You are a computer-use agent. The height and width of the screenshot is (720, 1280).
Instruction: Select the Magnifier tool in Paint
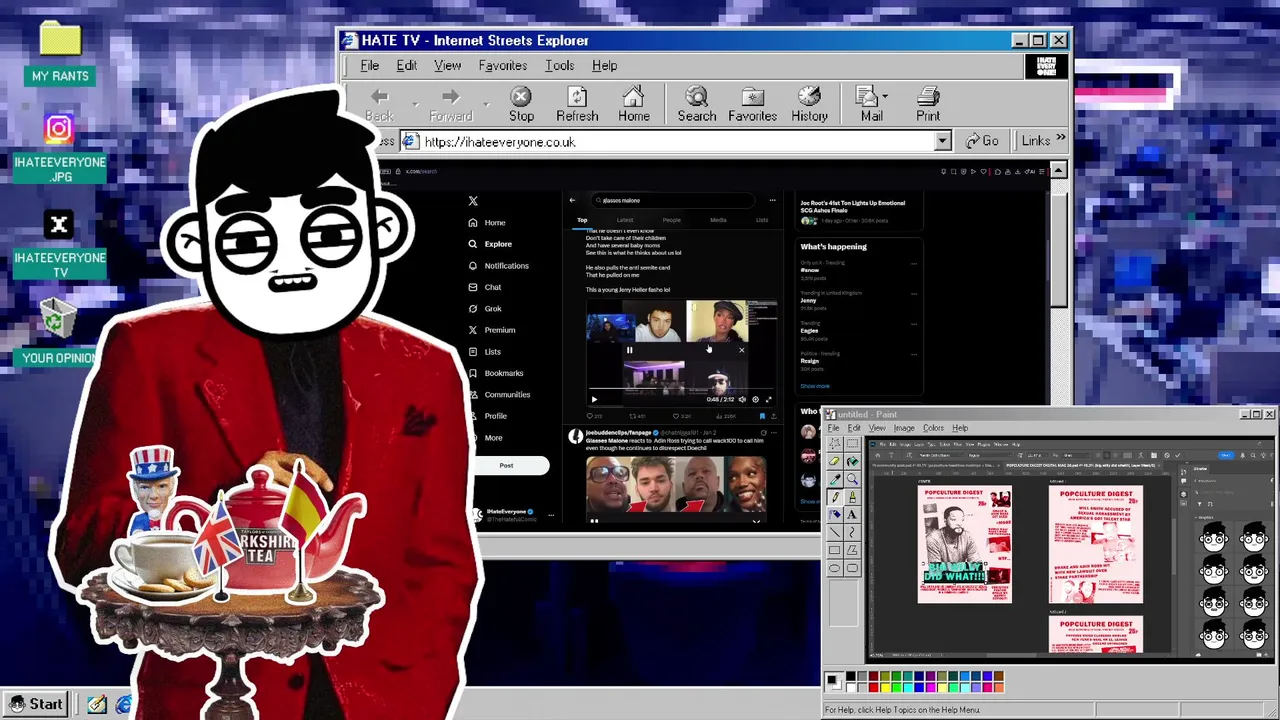pos(852,479)
